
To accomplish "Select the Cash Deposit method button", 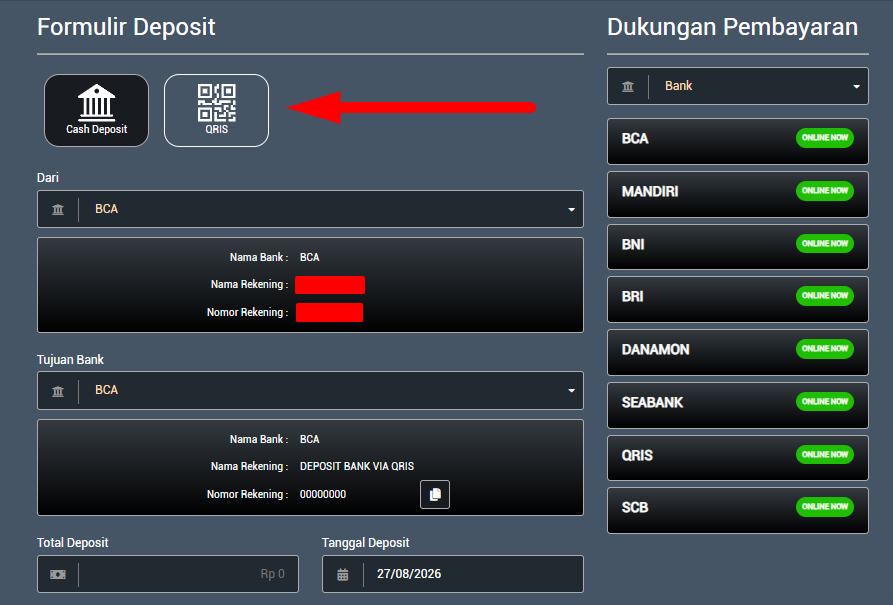I will pyautogui.click(x=96, y=111).
